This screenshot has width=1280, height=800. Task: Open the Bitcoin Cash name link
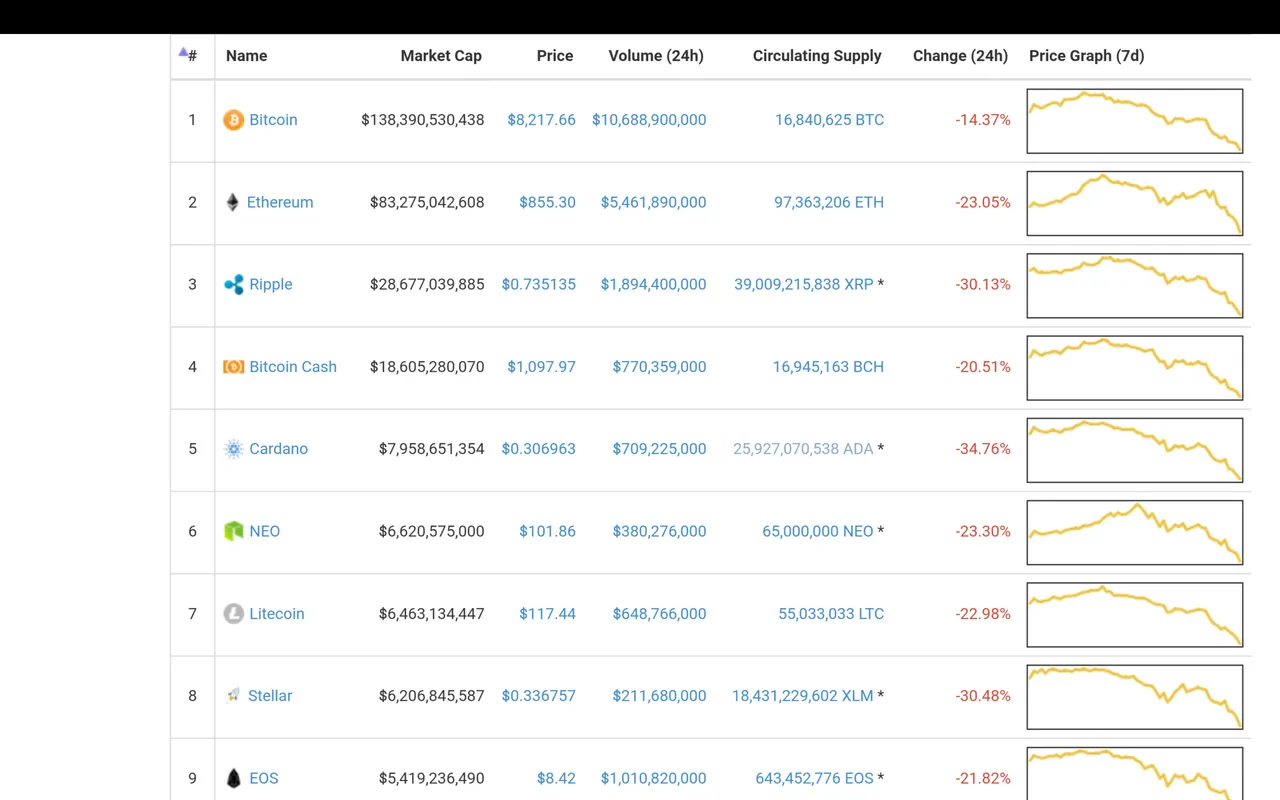tap(293, 367)
